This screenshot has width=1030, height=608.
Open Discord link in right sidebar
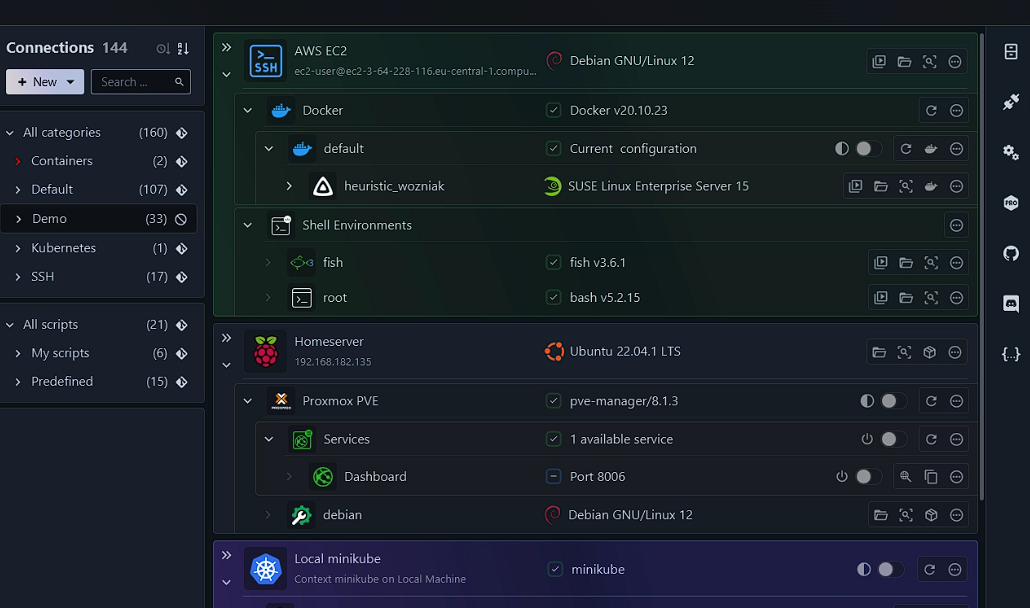(x=1011, y=303)
